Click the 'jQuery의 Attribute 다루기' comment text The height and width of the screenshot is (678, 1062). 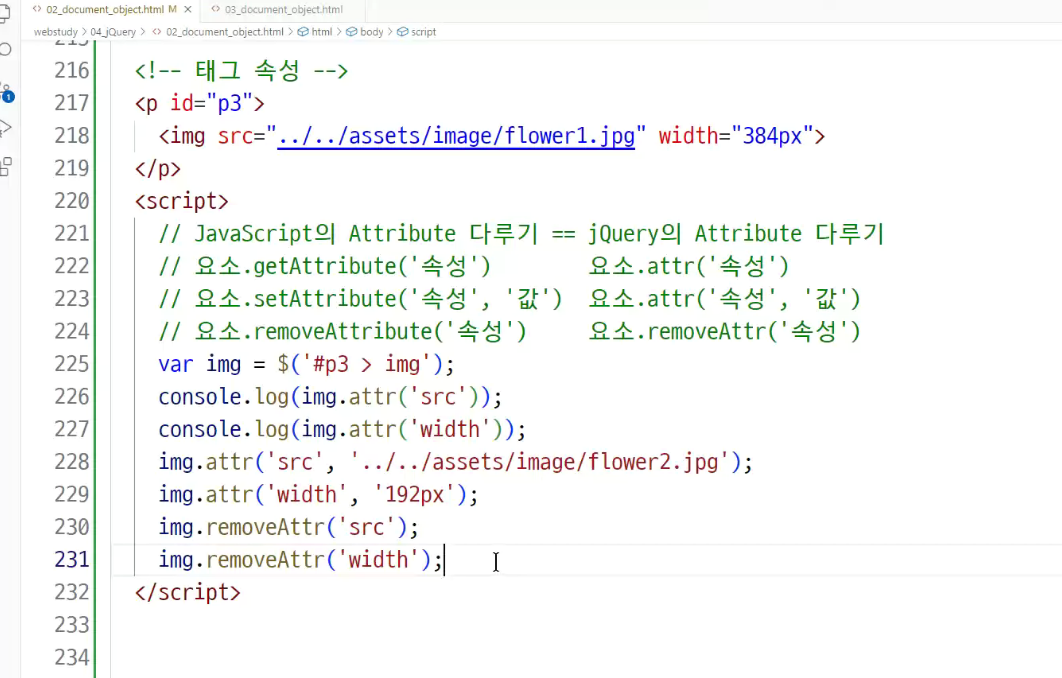736,234
